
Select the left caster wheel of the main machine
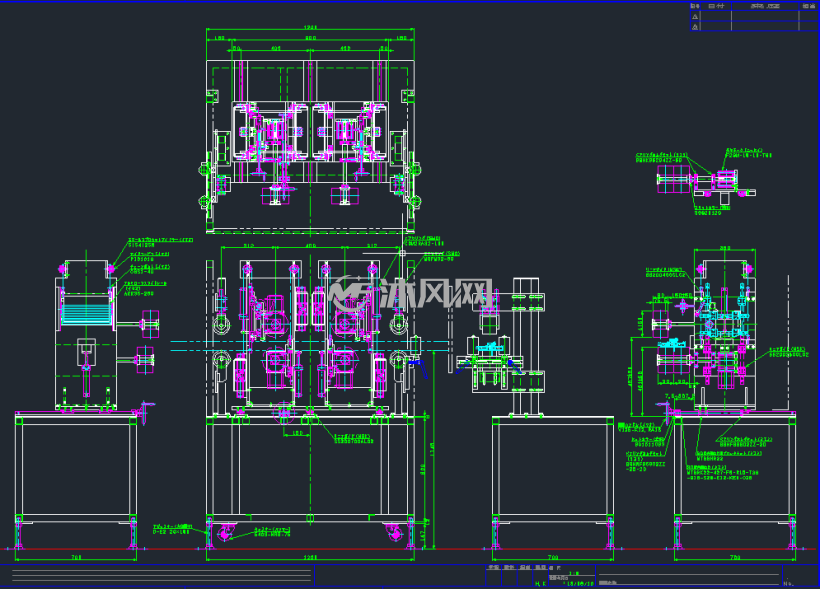[x=225, y=534]
